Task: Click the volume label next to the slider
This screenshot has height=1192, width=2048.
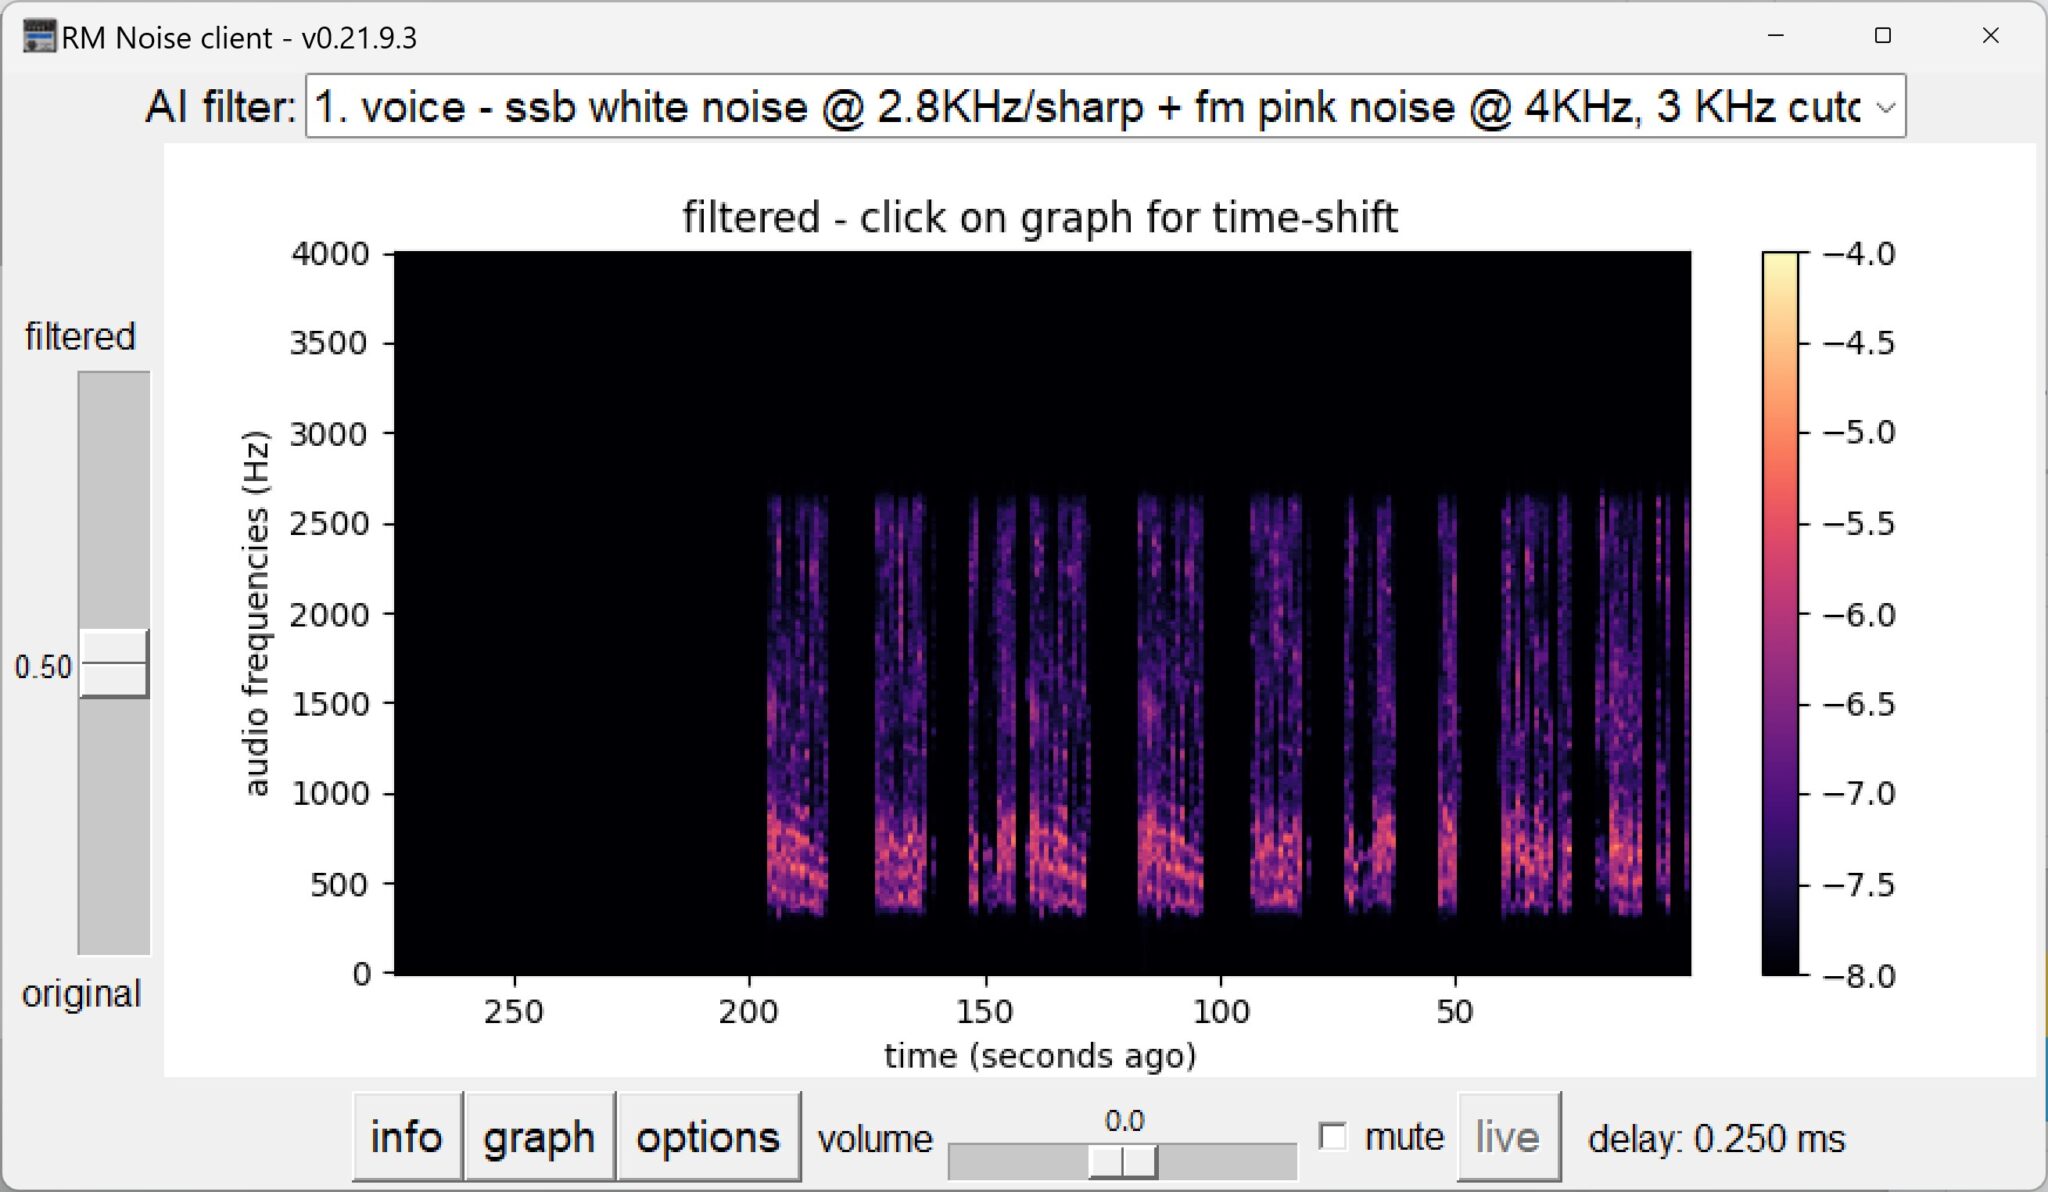Action: [875, 1139]
